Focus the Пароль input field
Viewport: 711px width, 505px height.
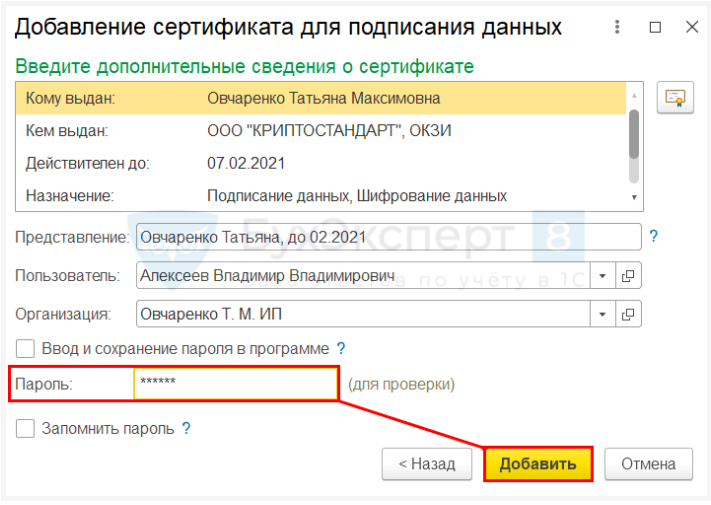coord(236,384)
